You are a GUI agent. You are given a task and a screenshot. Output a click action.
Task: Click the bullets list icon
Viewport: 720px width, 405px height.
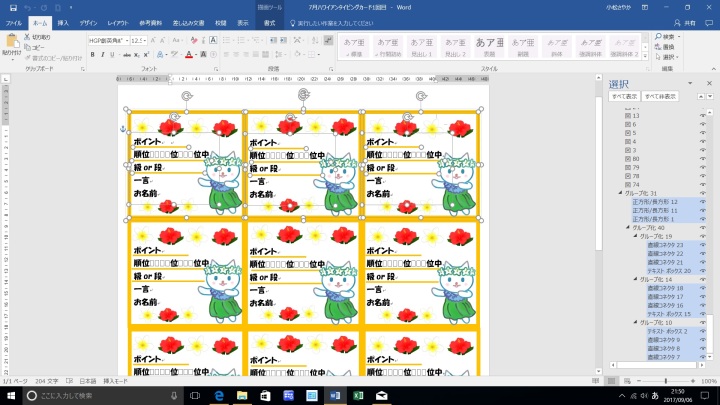point(226,40)
